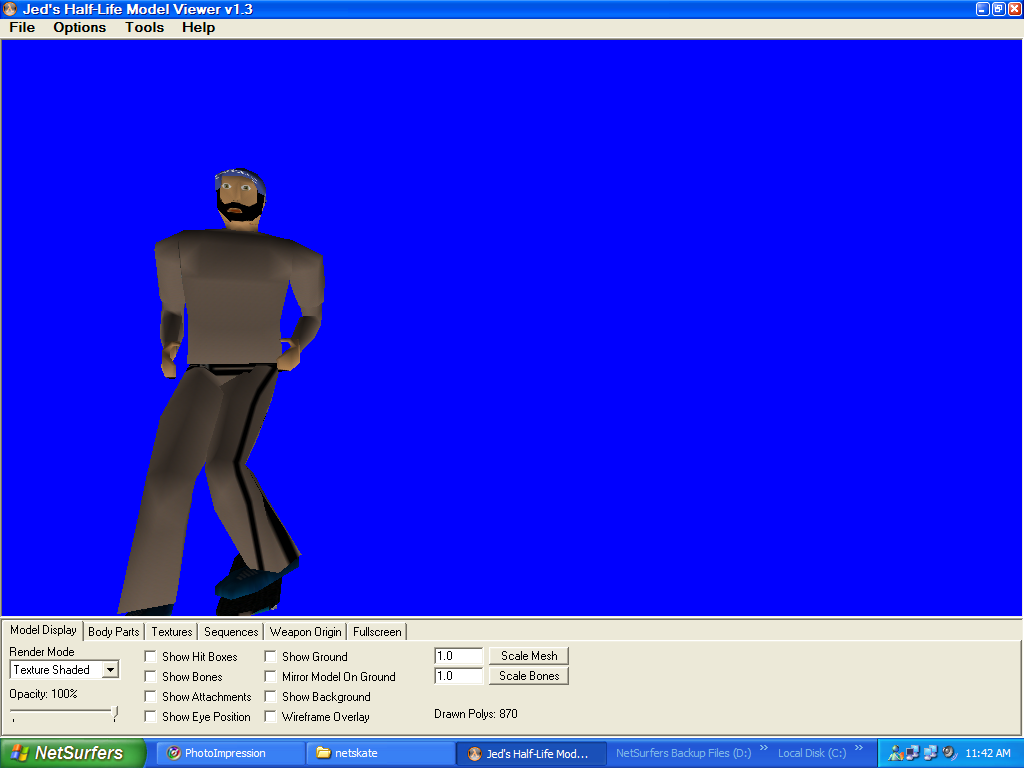Enable Show Bones checkbox
The width and height of the screenshot is (1024, 768).
pyautogui.click(x=150, y=677)
